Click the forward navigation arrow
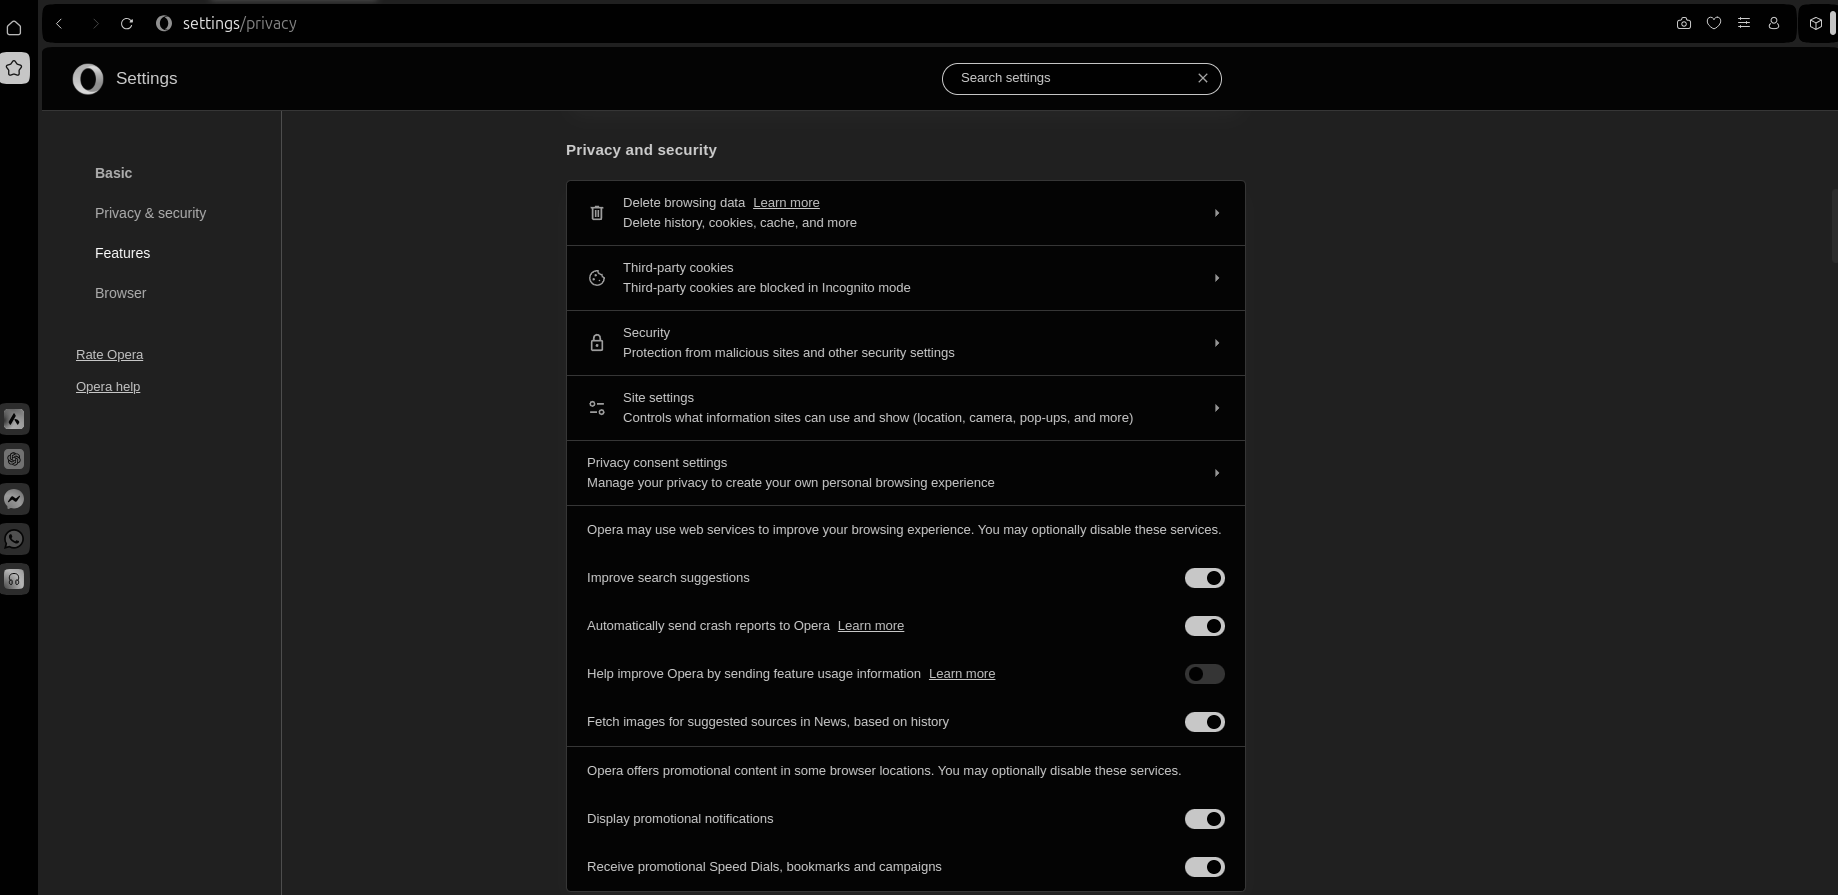Screen dimensions: 1838x895 (x=95, y=23)
